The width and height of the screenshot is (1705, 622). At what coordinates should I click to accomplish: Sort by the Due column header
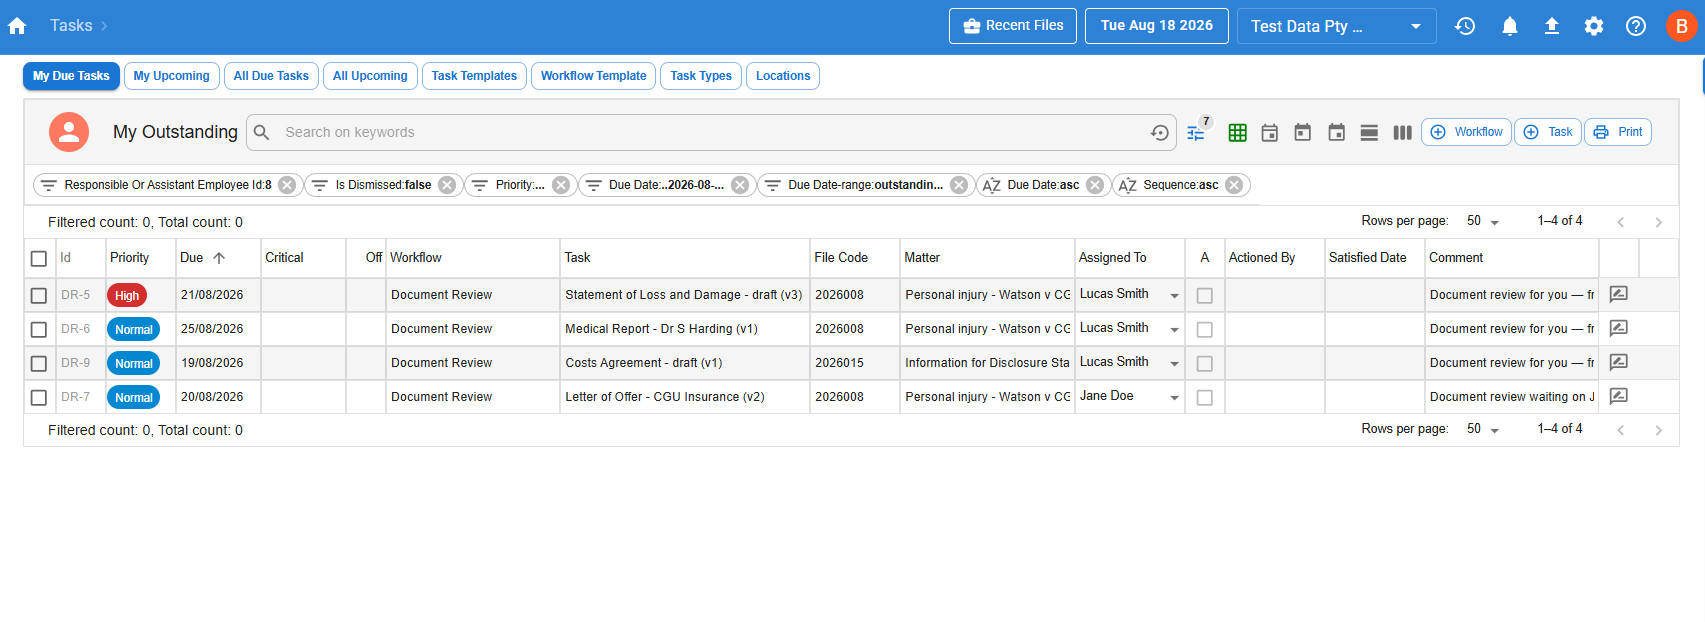(x=203, y=258)
